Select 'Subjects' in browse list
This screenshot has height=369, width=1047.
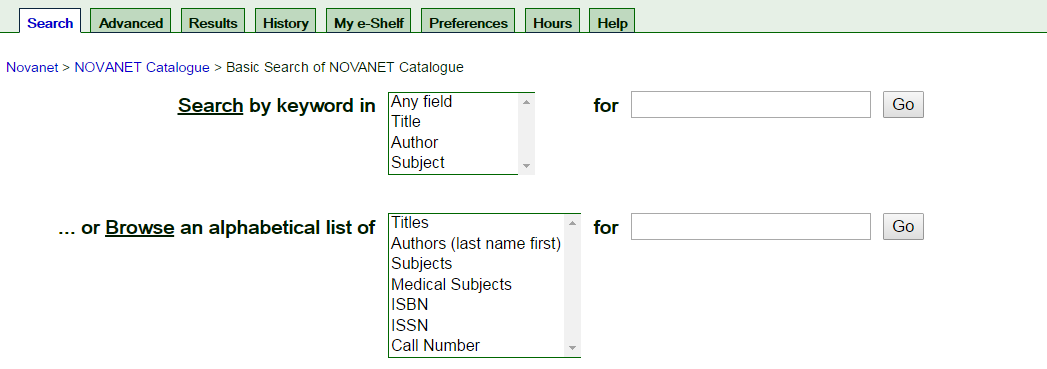coord(476,264)
